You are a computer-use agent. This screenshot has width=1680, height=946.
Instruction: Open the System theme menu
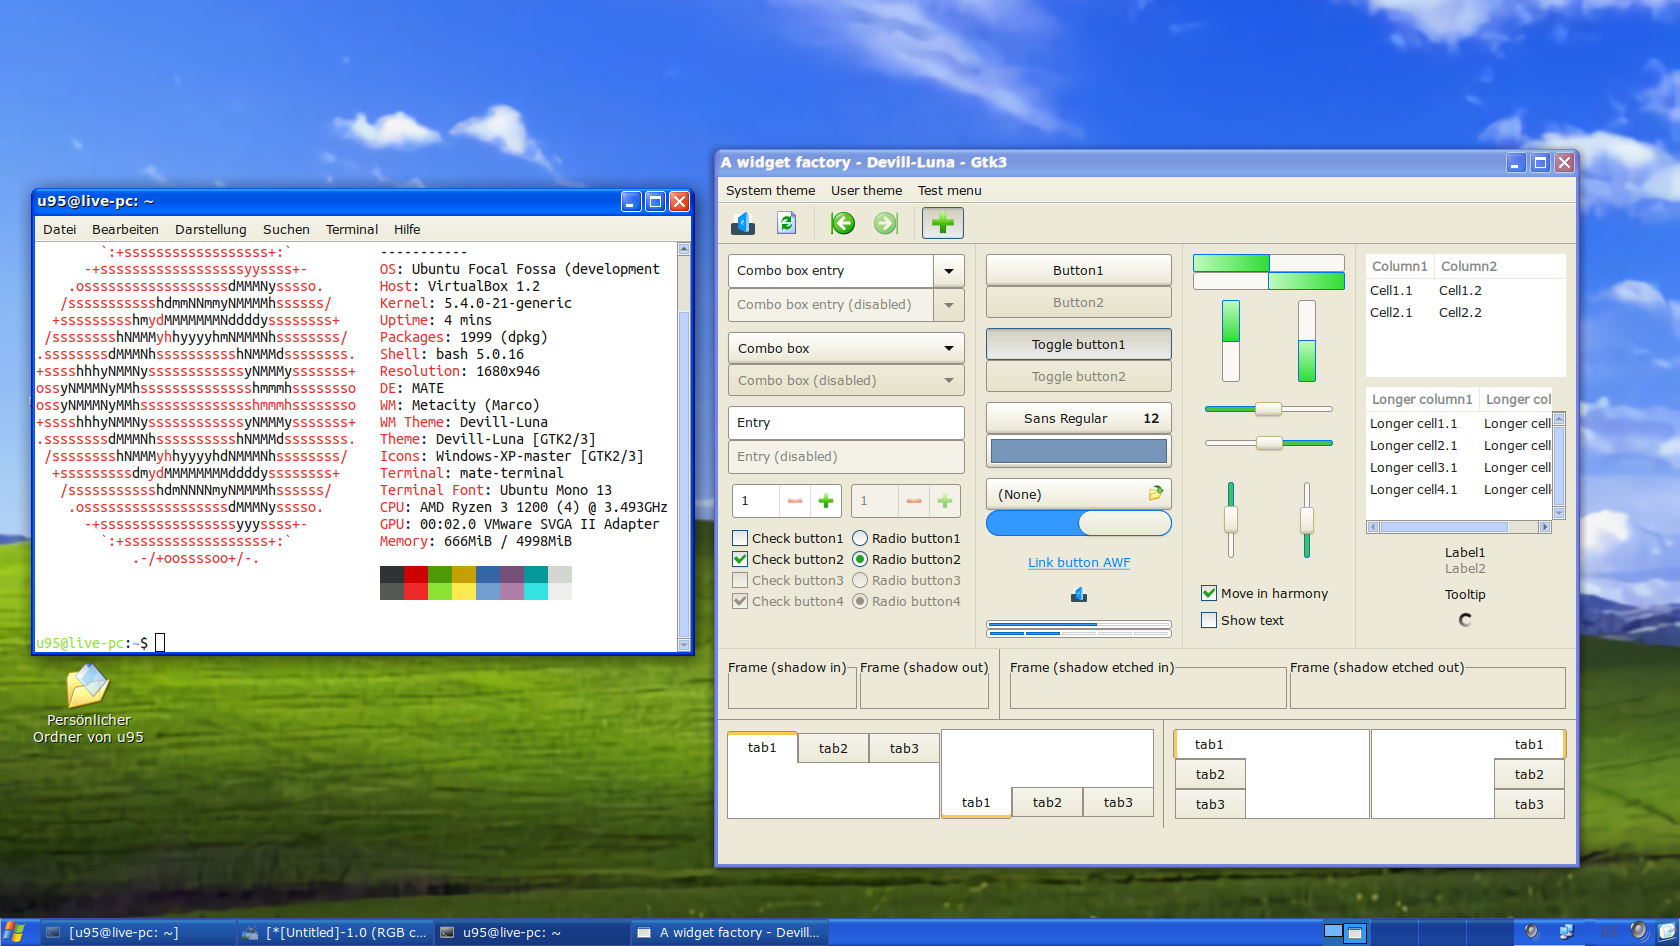pos(770,190)
